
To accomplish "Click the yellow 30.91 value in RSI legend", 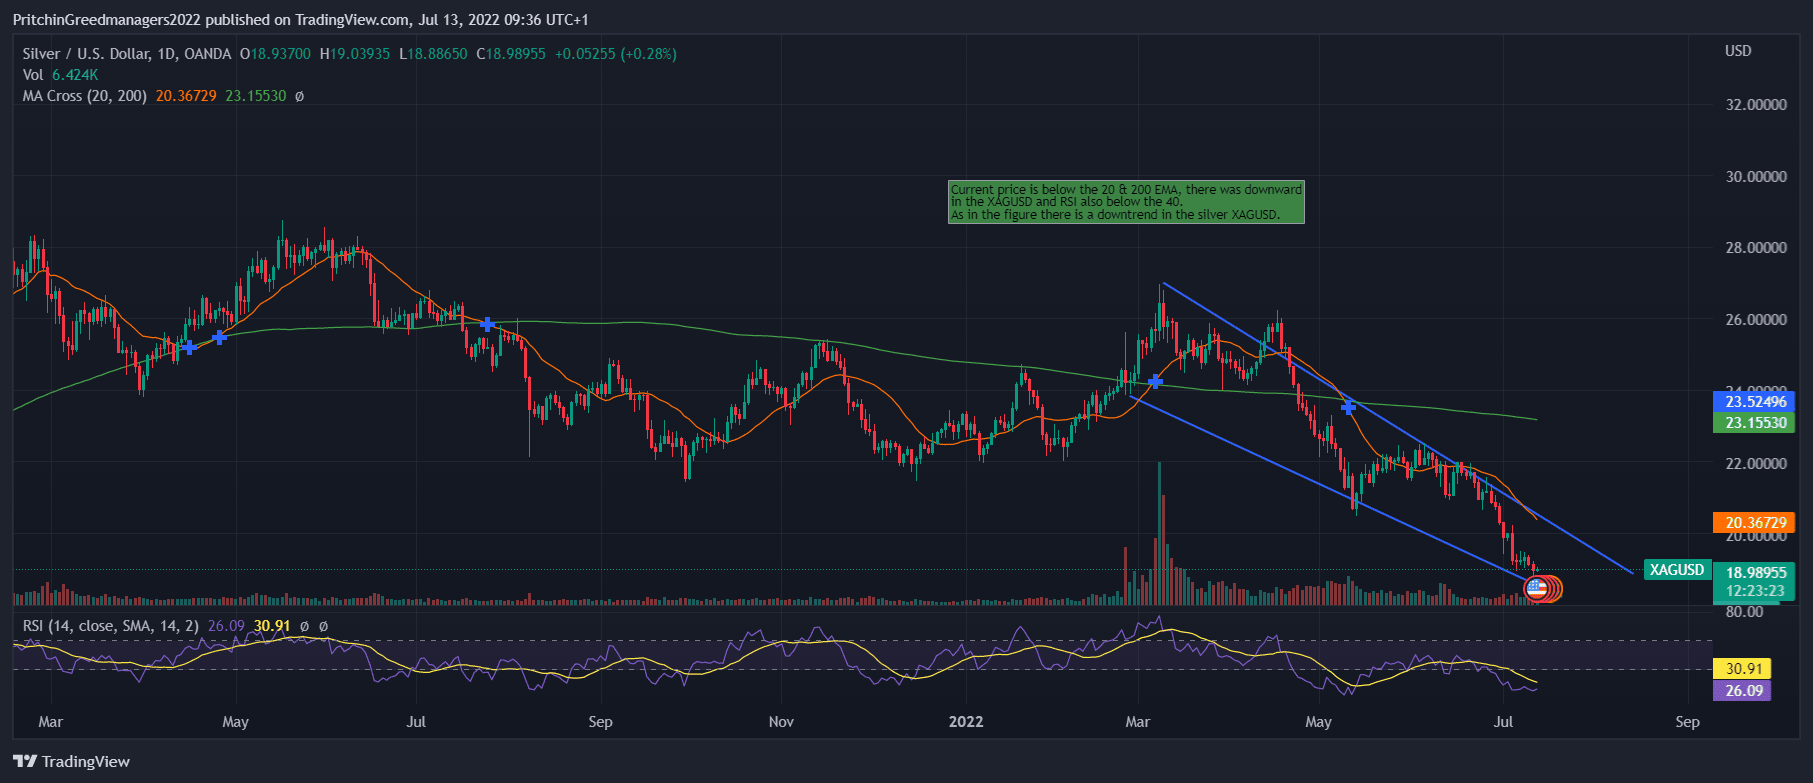I will coord(272,626).
